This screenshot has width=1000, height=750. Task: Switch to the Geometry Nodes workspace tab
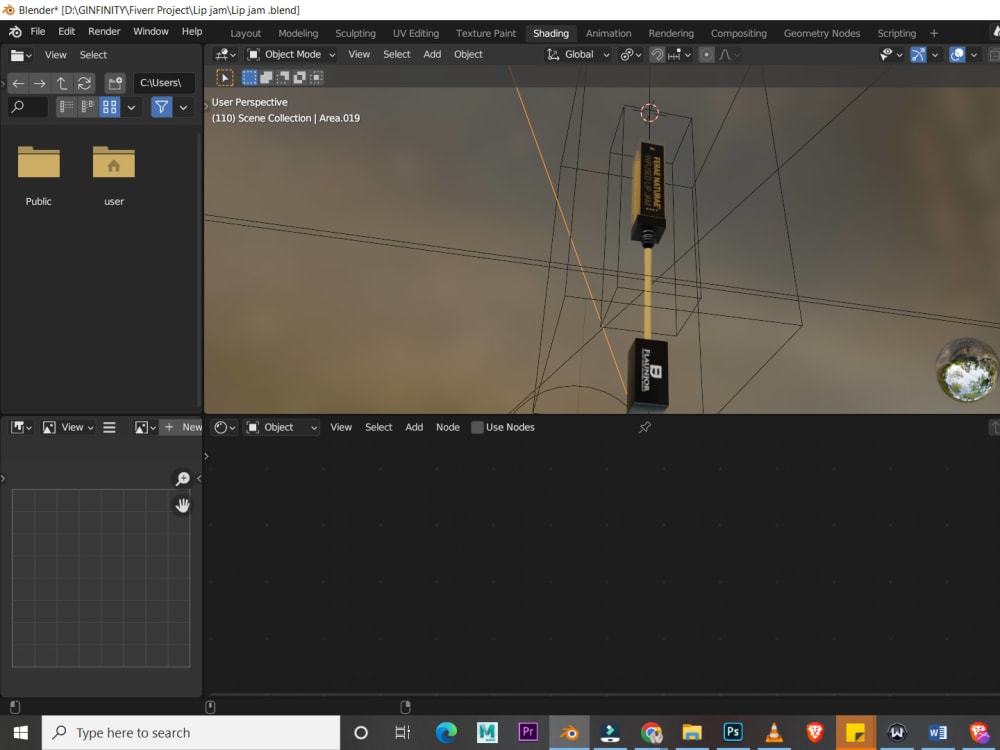821,33
